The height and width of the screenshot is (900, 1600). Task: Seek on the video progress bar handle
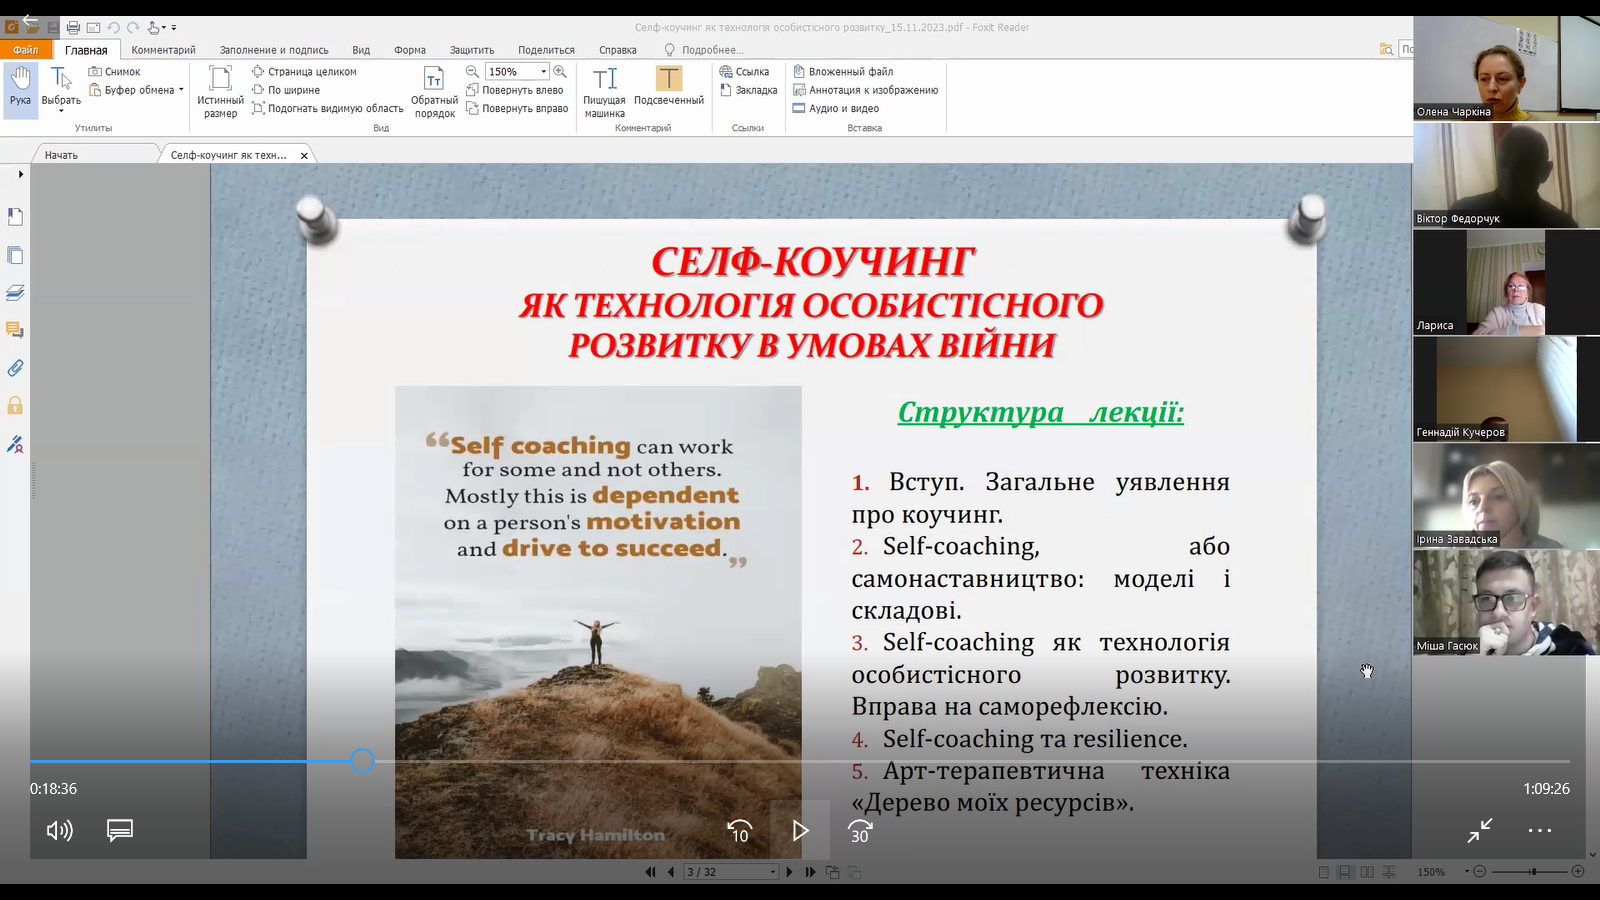[x=362, y=761]
